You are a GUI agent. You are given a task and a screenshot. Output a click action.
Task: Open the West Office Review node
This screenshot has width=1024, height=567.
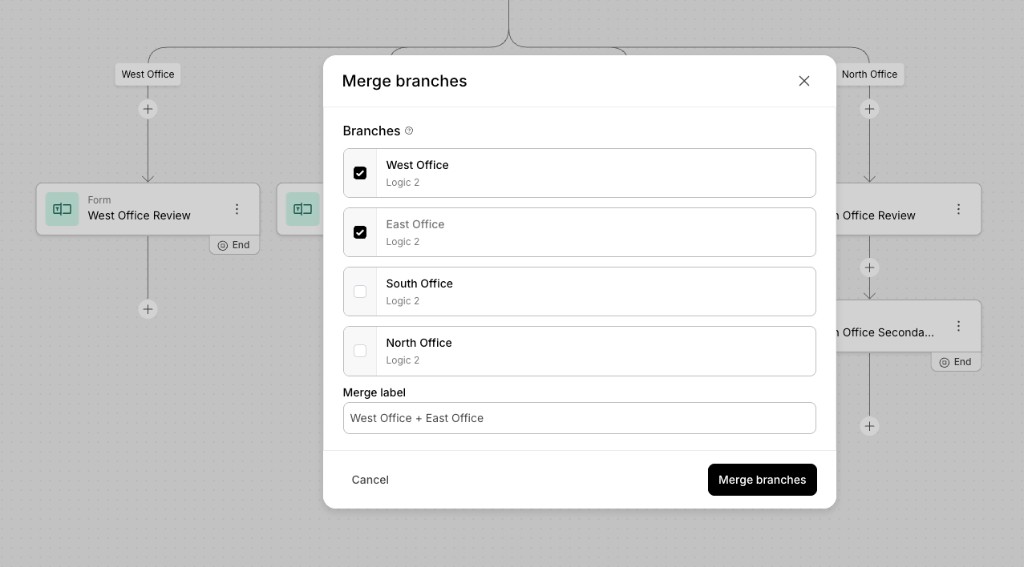click(x=148, y=209)
